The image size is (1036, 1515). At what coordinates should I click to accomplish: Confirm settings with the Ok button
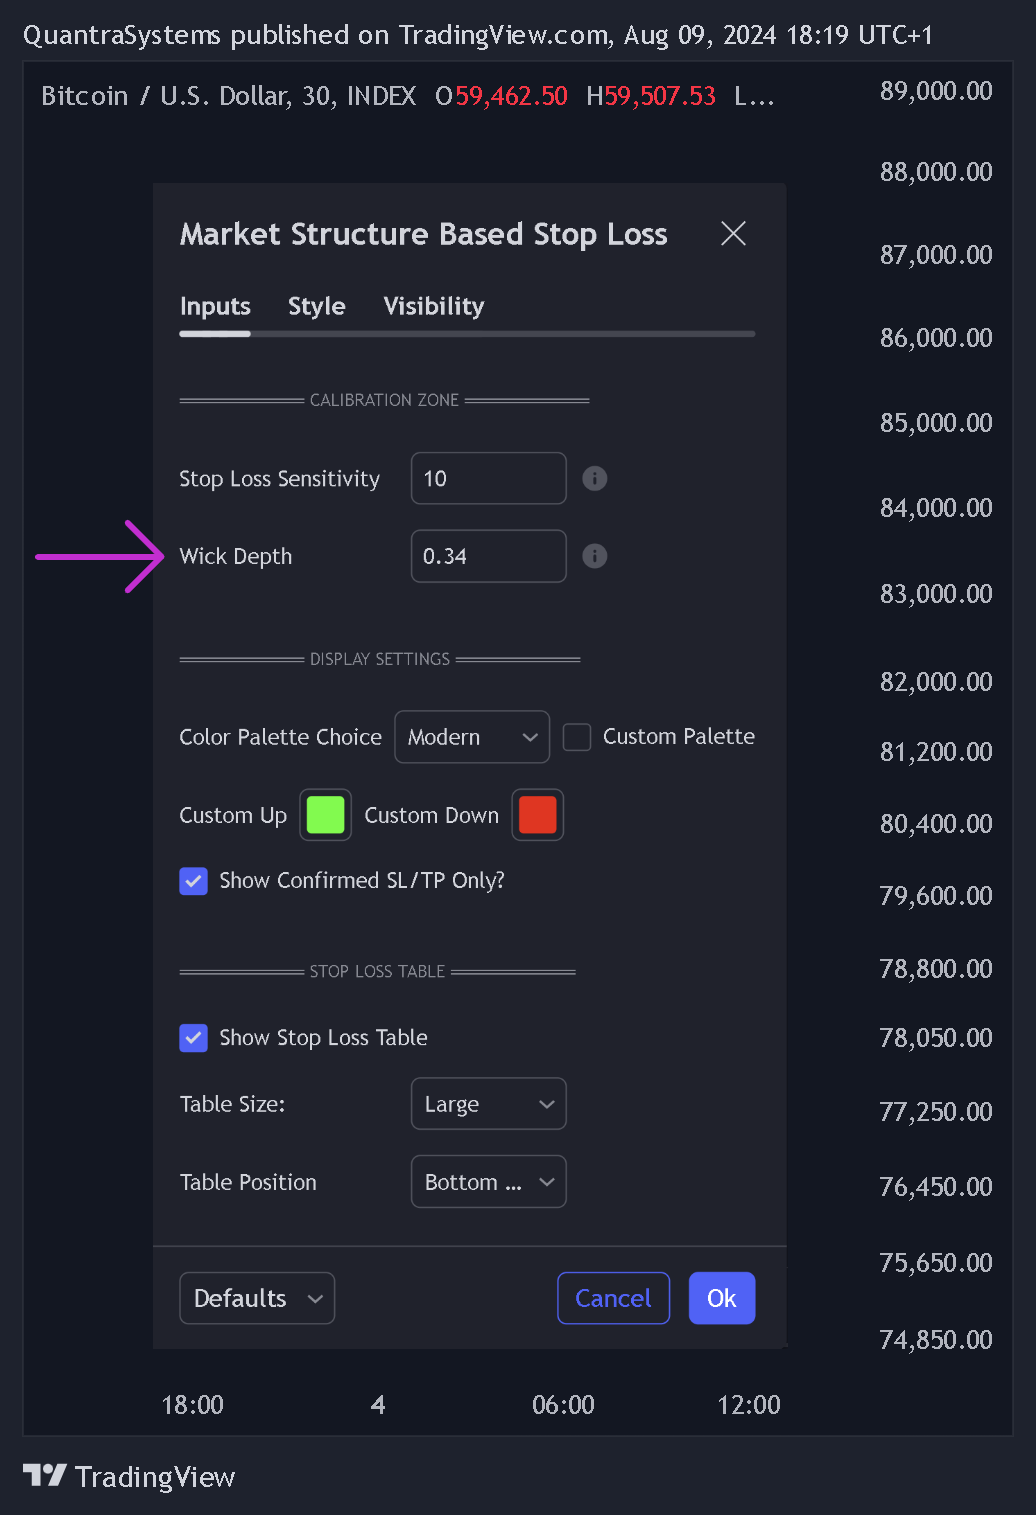(722, 1298)
